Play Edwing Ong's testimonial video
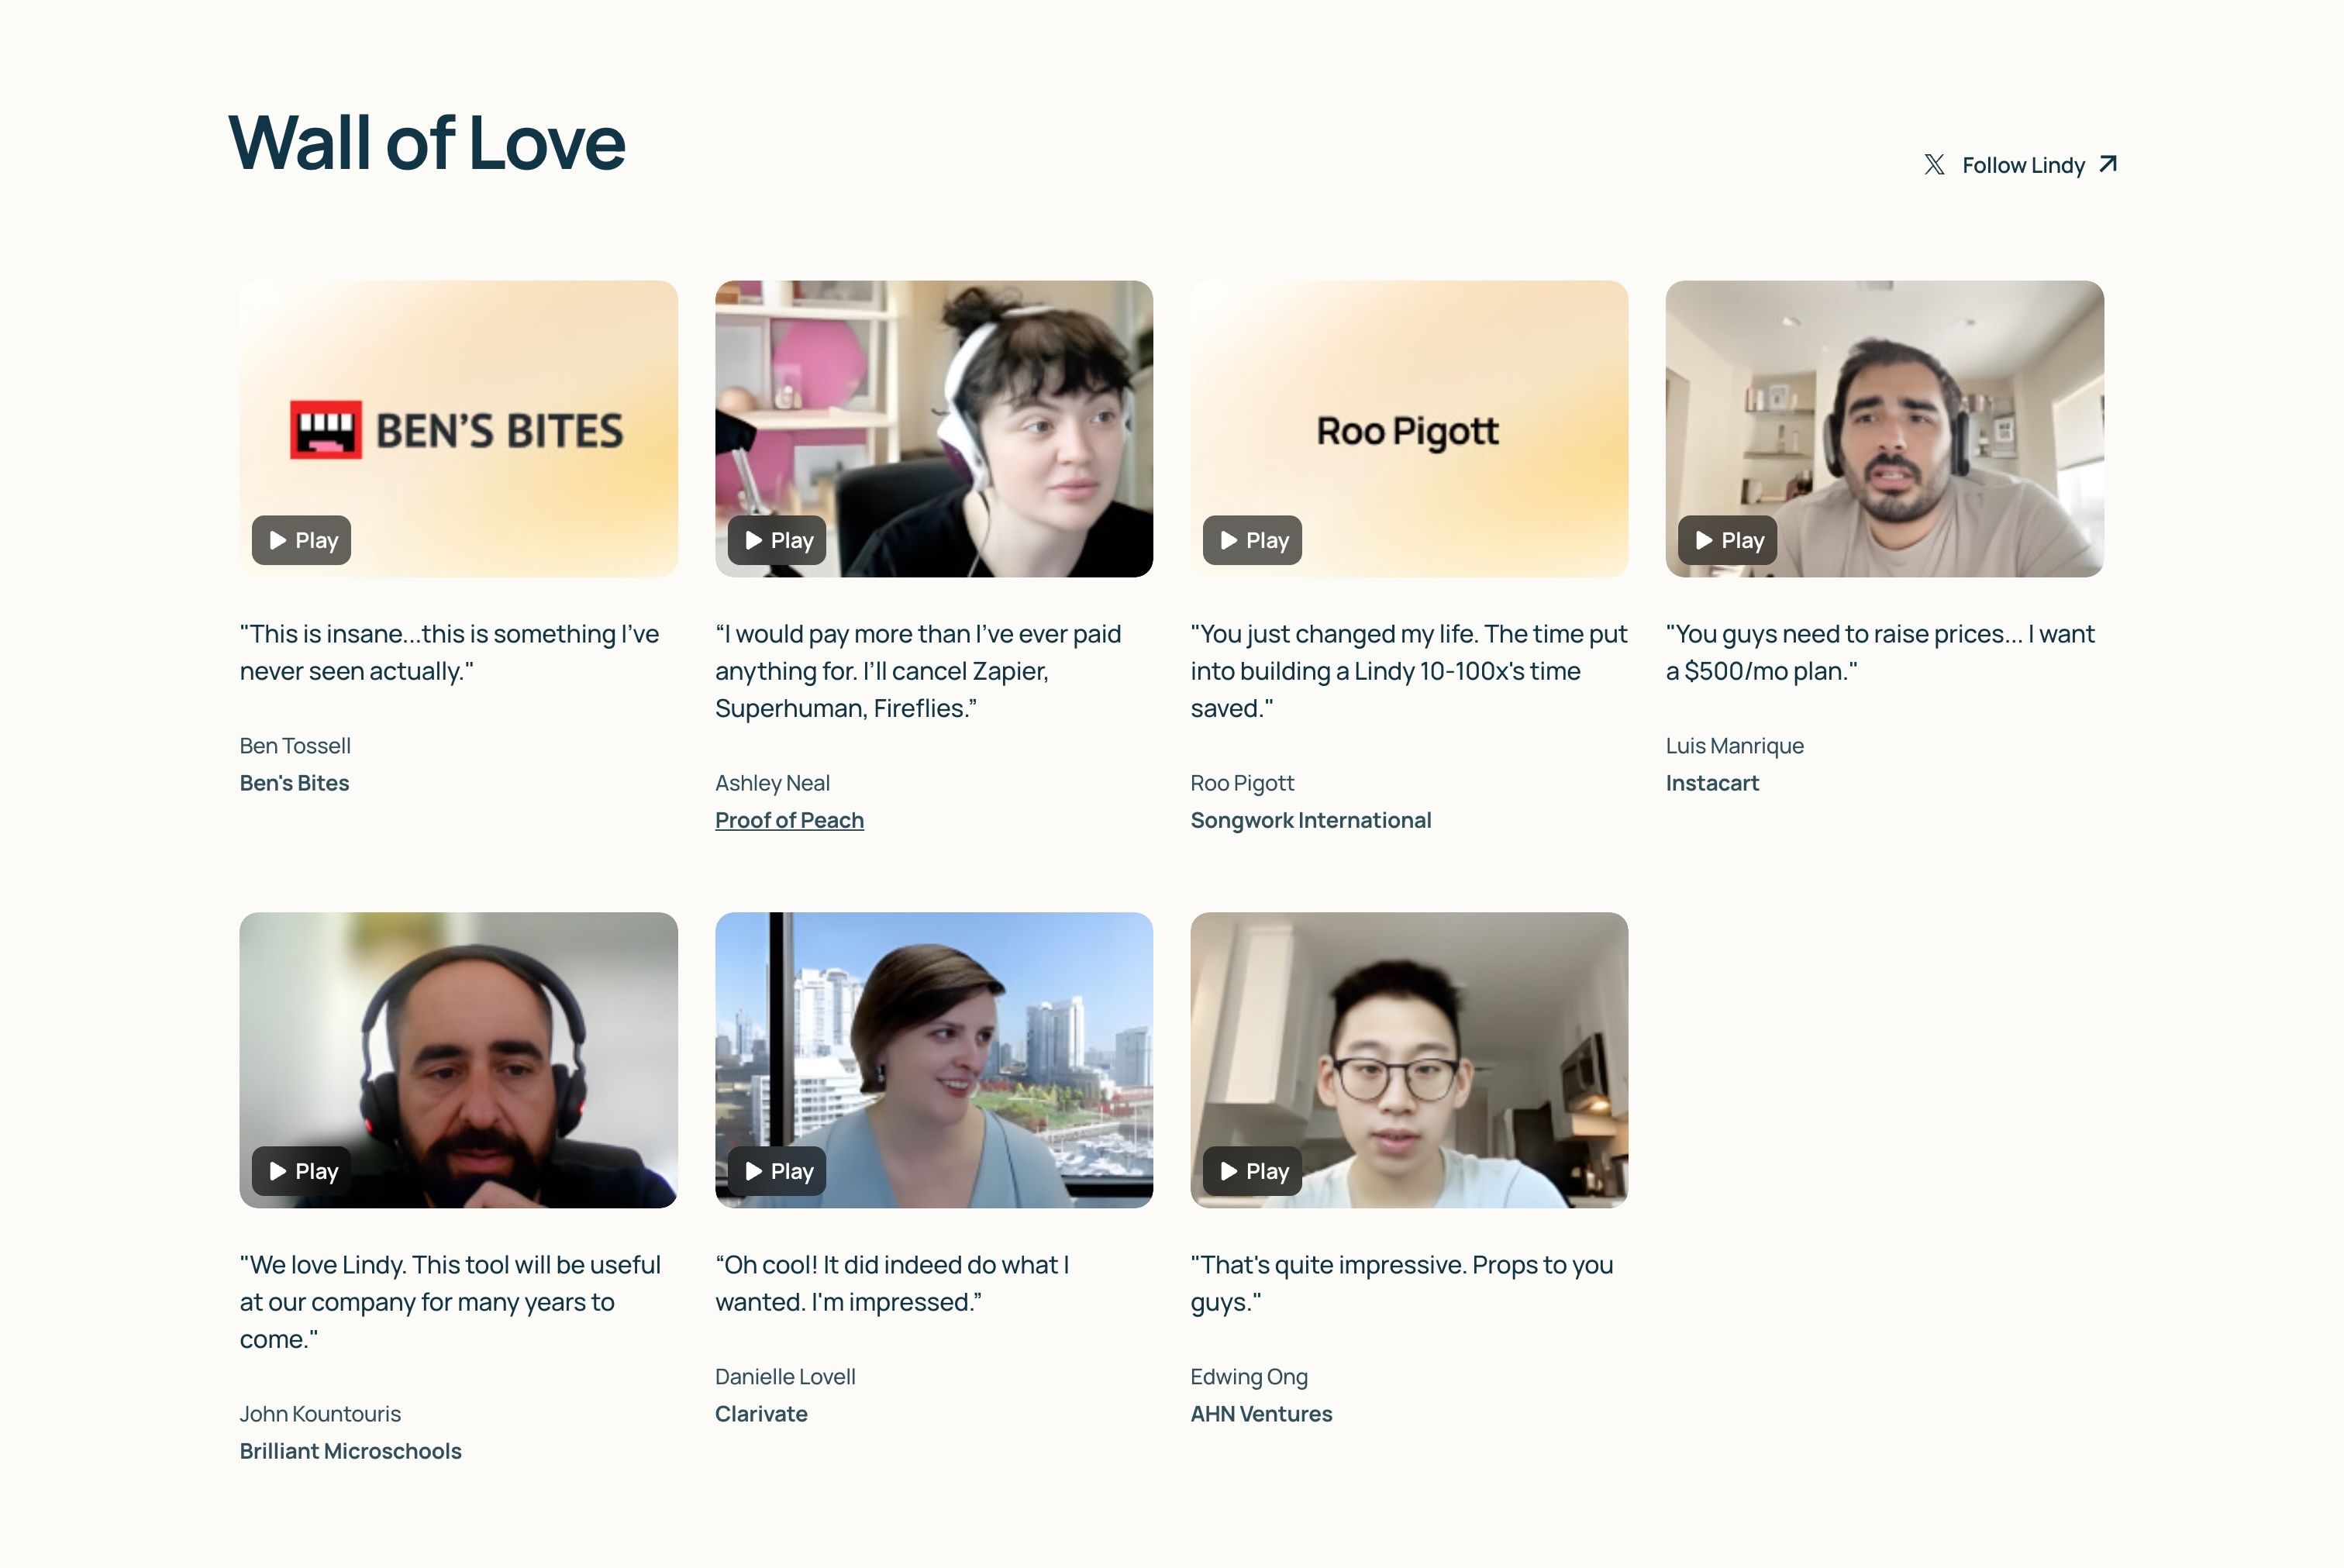The height and width of the screenshot is (1568, 2344). tap(1252, 1171)
